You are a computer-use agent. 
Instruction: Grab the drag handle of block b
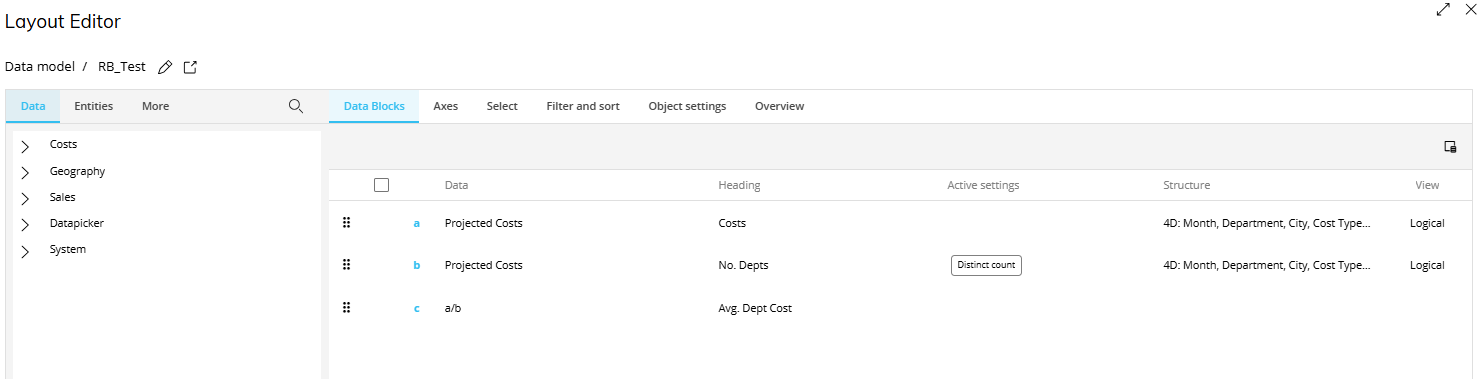click(x=346, y=265)
